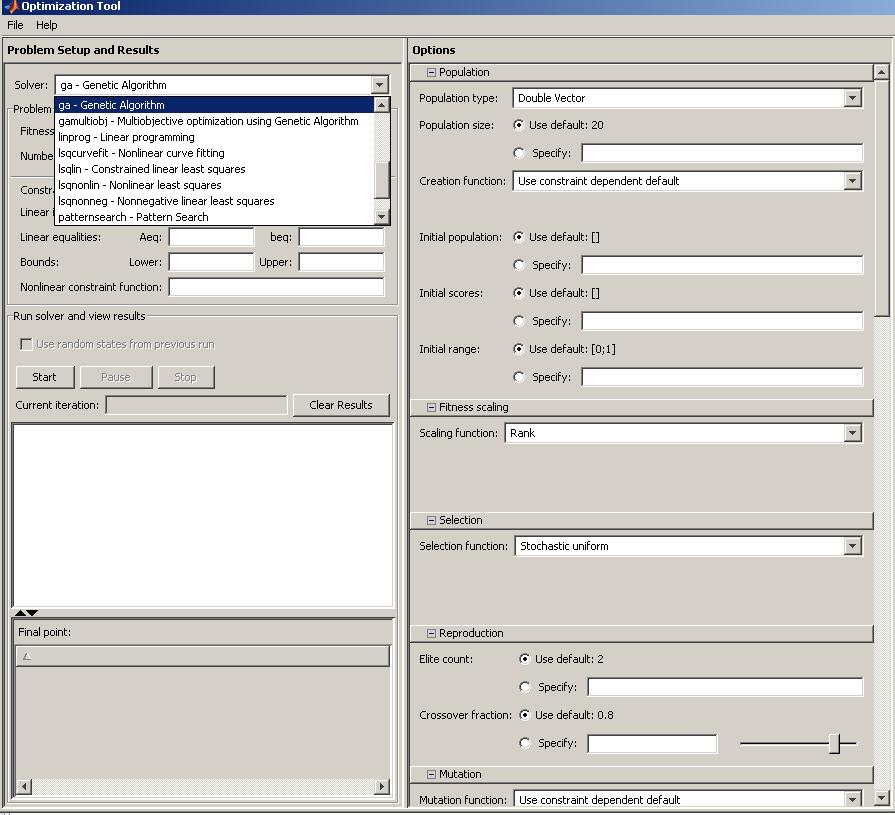This screenshot has height=815, width=895.
Task: Select Initial population Use default radio
Action: point(519,237)
